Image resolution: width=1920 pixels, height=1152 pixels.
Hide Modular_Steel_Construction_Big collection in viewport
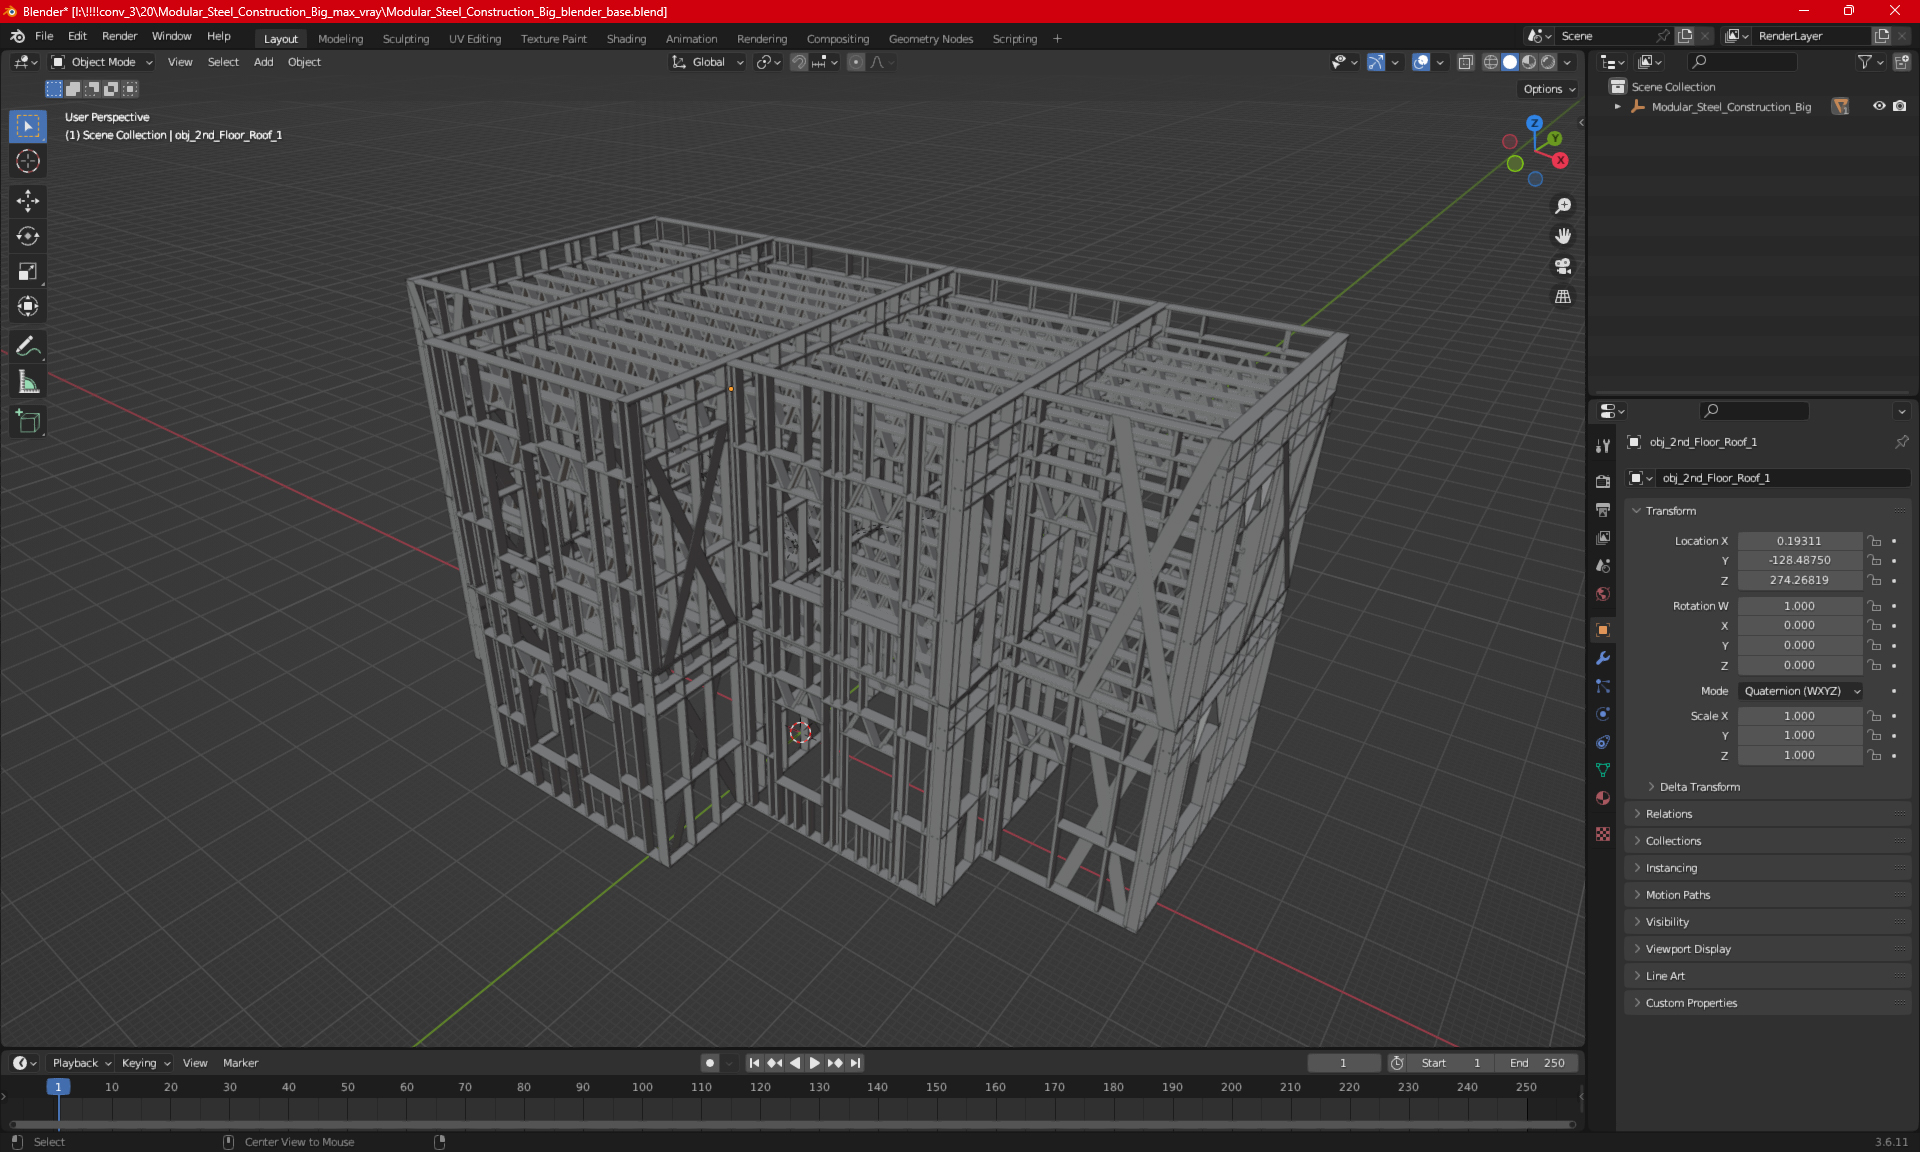[1879, 106]
